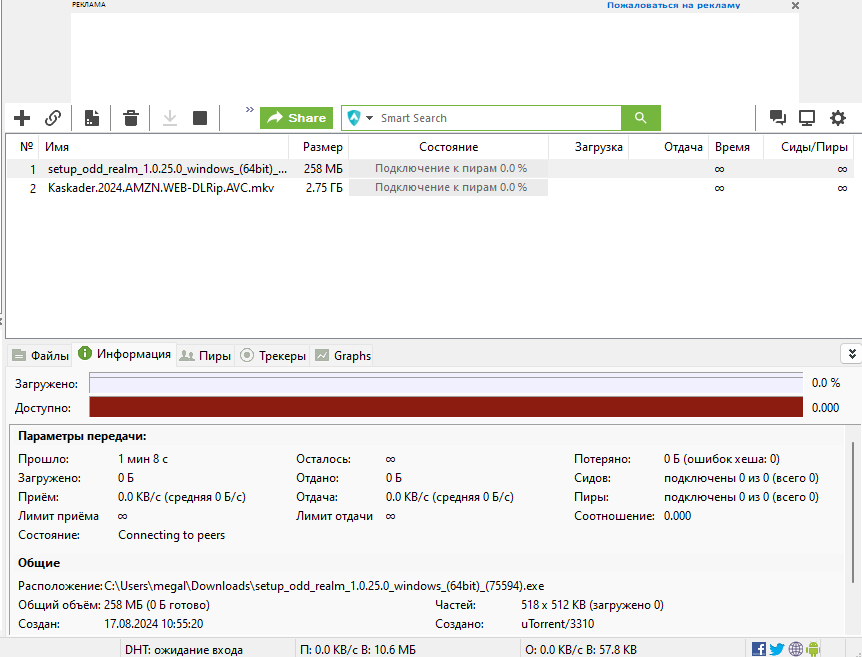Sort by the Сиды/Пиры column header
Screen dimensions: 862x657
[x=809, y=147]
